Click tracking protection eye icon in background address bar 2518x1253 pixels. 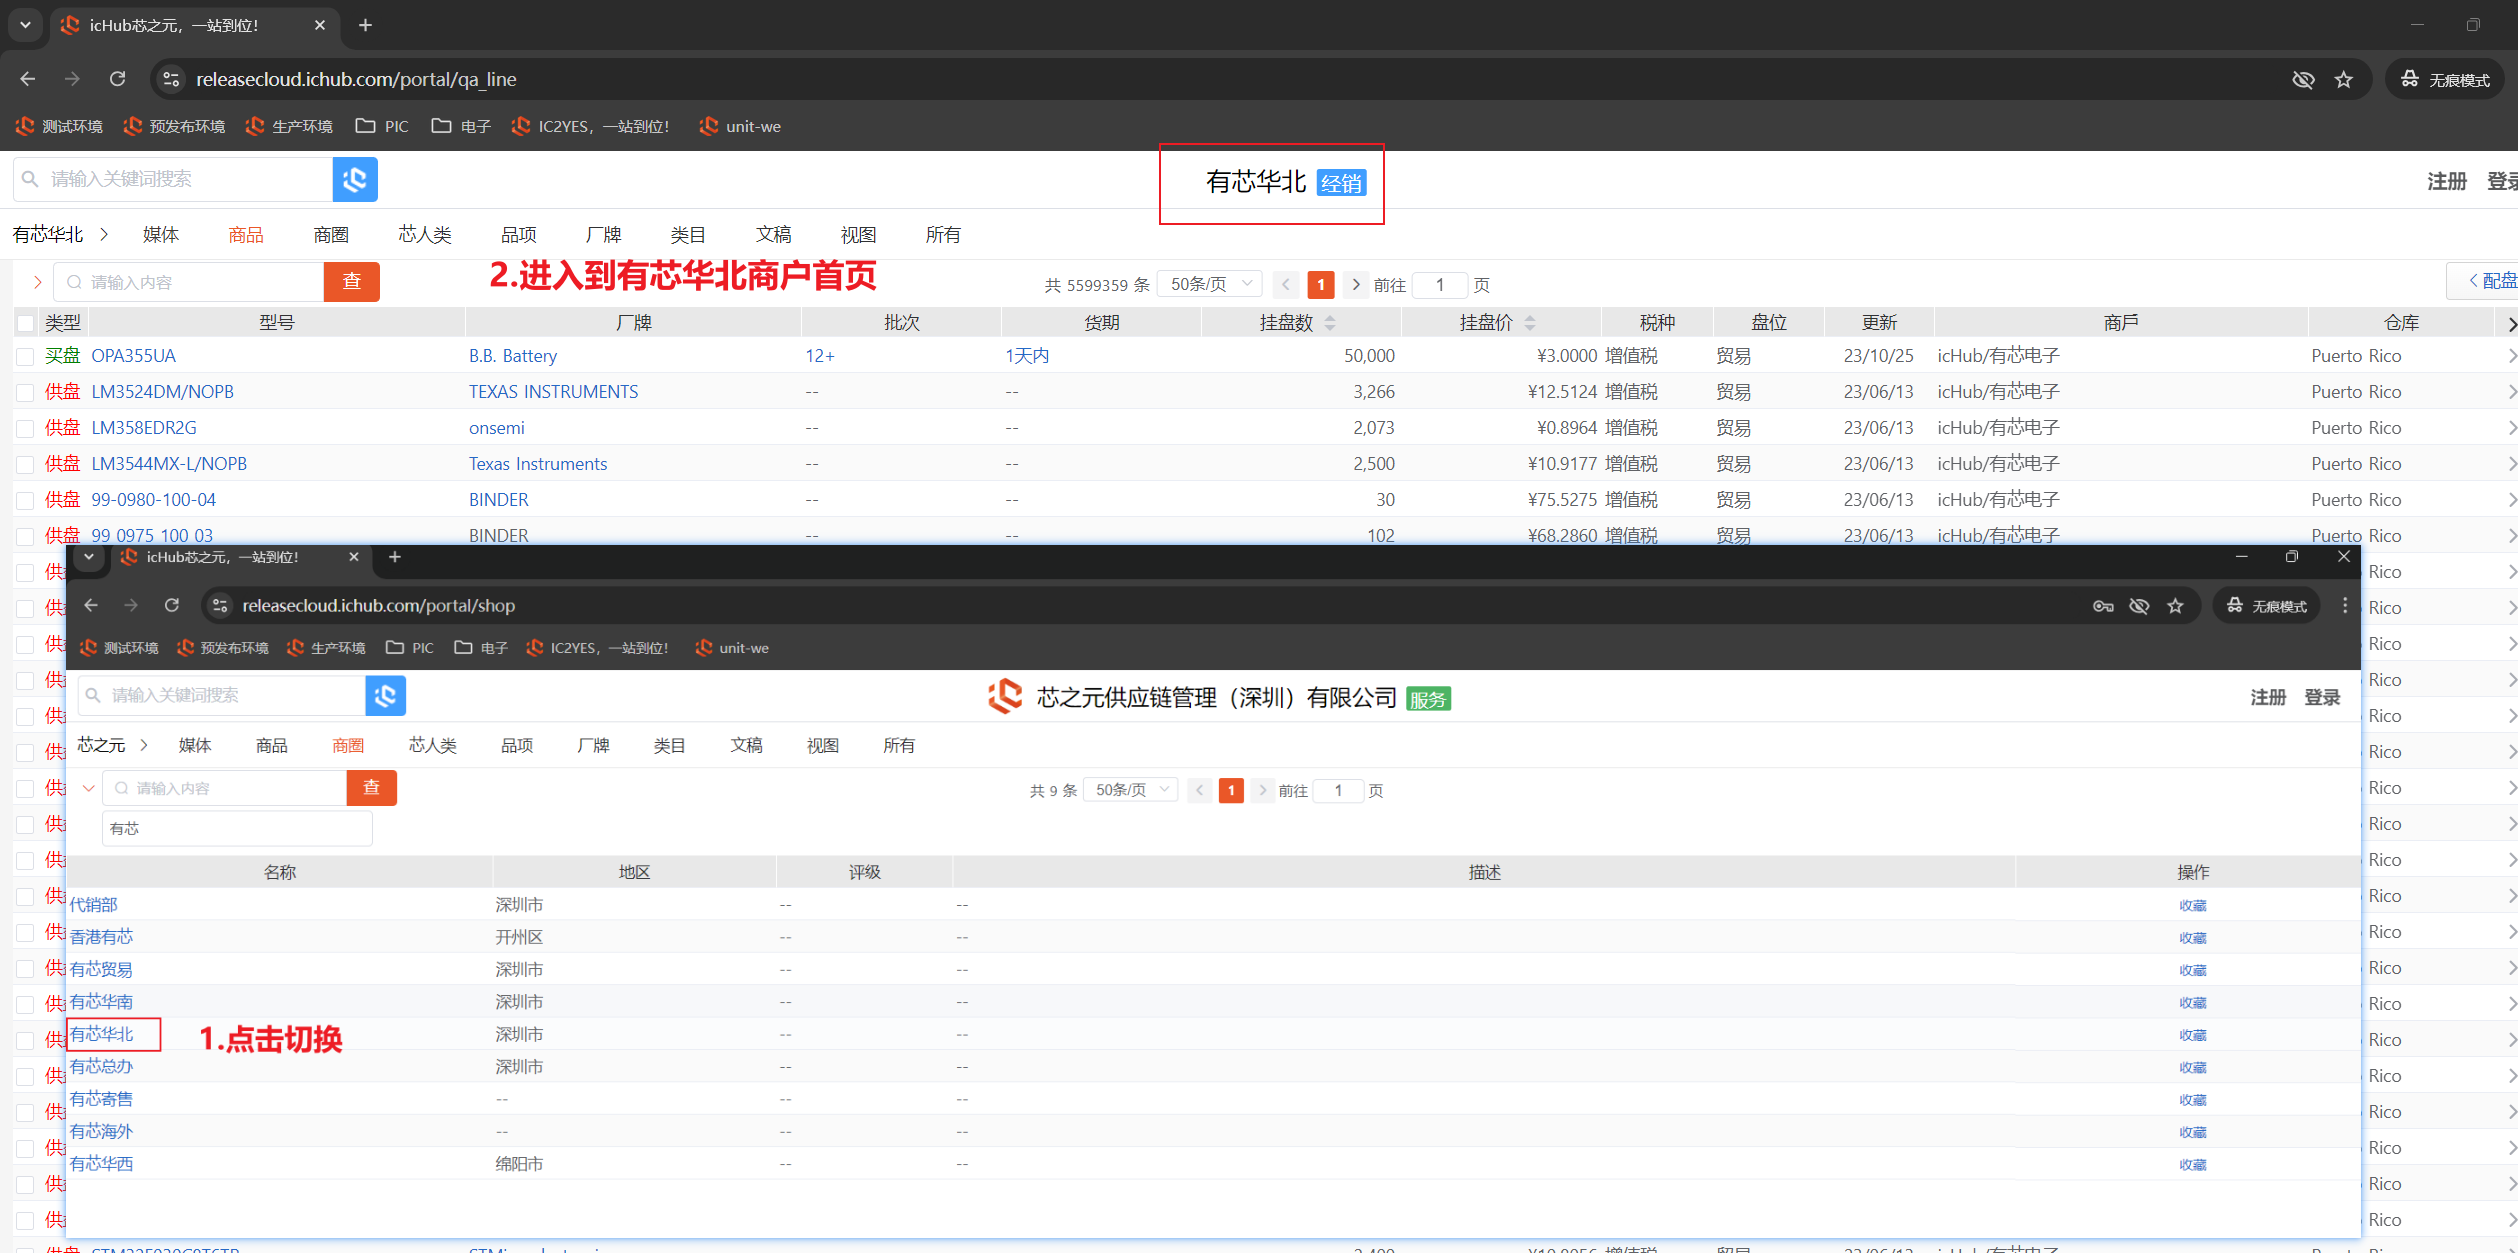click(x=2303, y=80)
